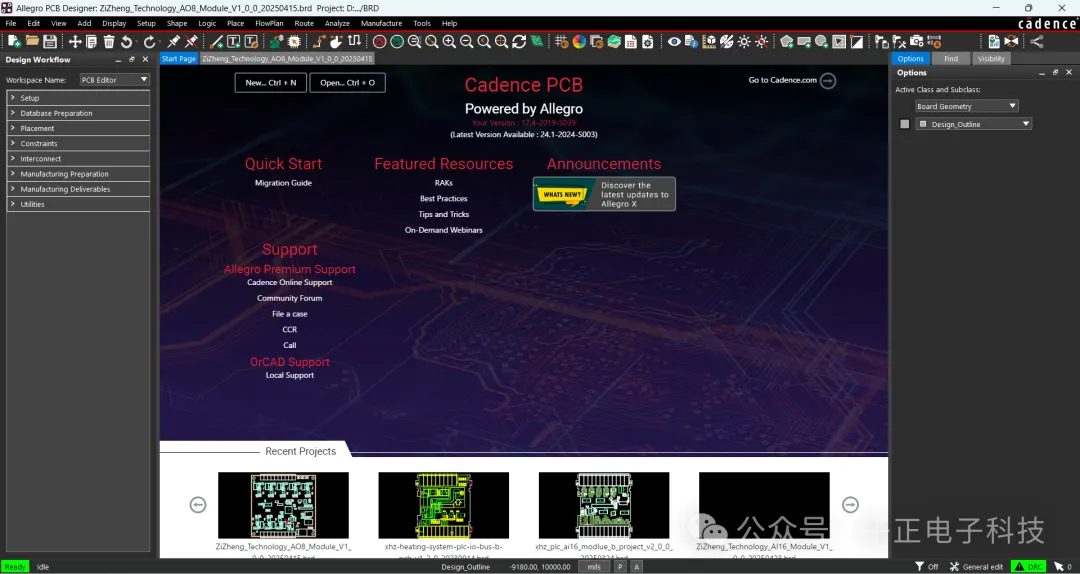Click the What's New announcement banner
Screen dimensions: 1080x574
(x=604, y=194)
